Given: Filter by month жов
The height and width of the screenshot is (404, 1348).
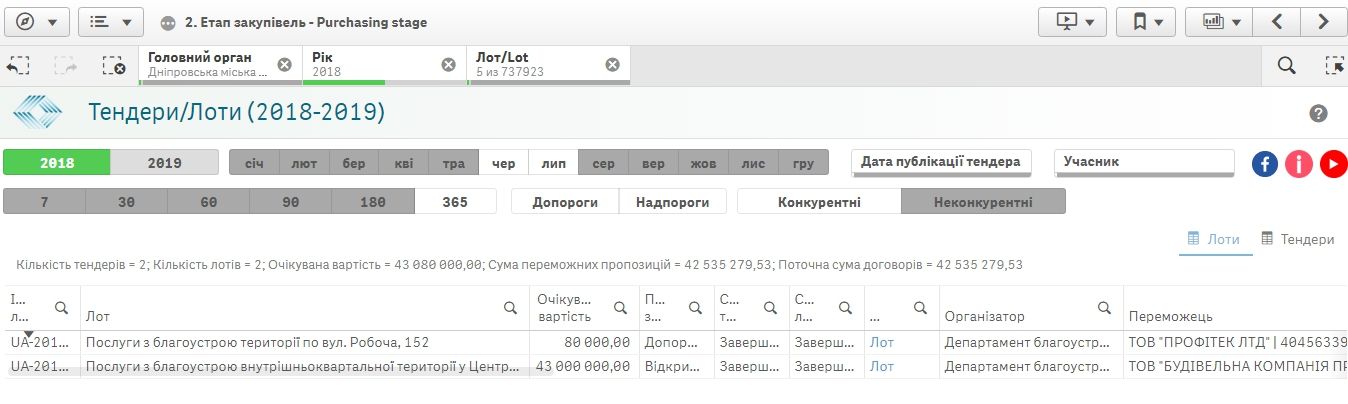Looking at the screenshot, I should point(704,163).
